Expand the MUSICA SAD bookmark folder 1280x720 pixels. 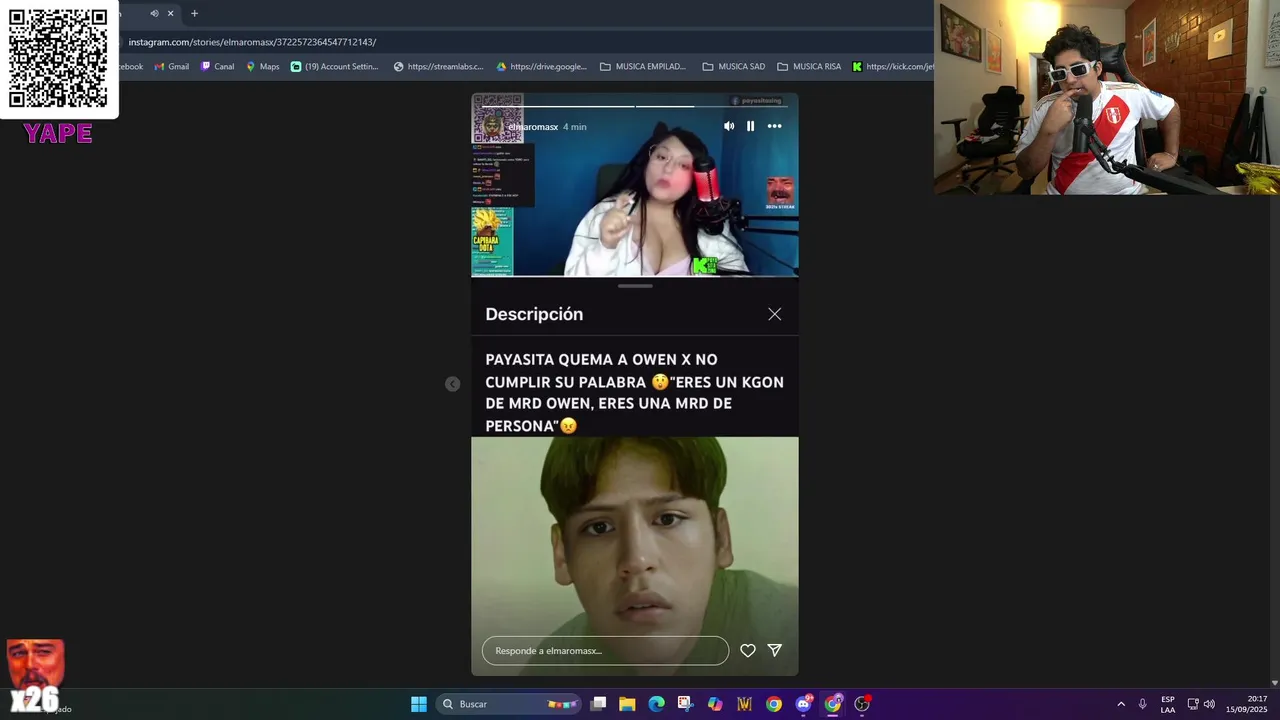click(734, 67)
